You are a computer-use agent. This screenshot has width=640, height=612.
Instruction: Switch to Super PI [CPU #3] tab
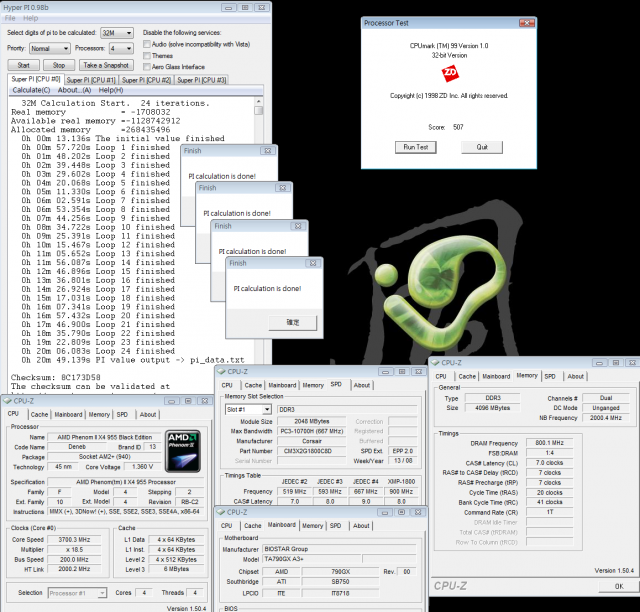point(201,80)
